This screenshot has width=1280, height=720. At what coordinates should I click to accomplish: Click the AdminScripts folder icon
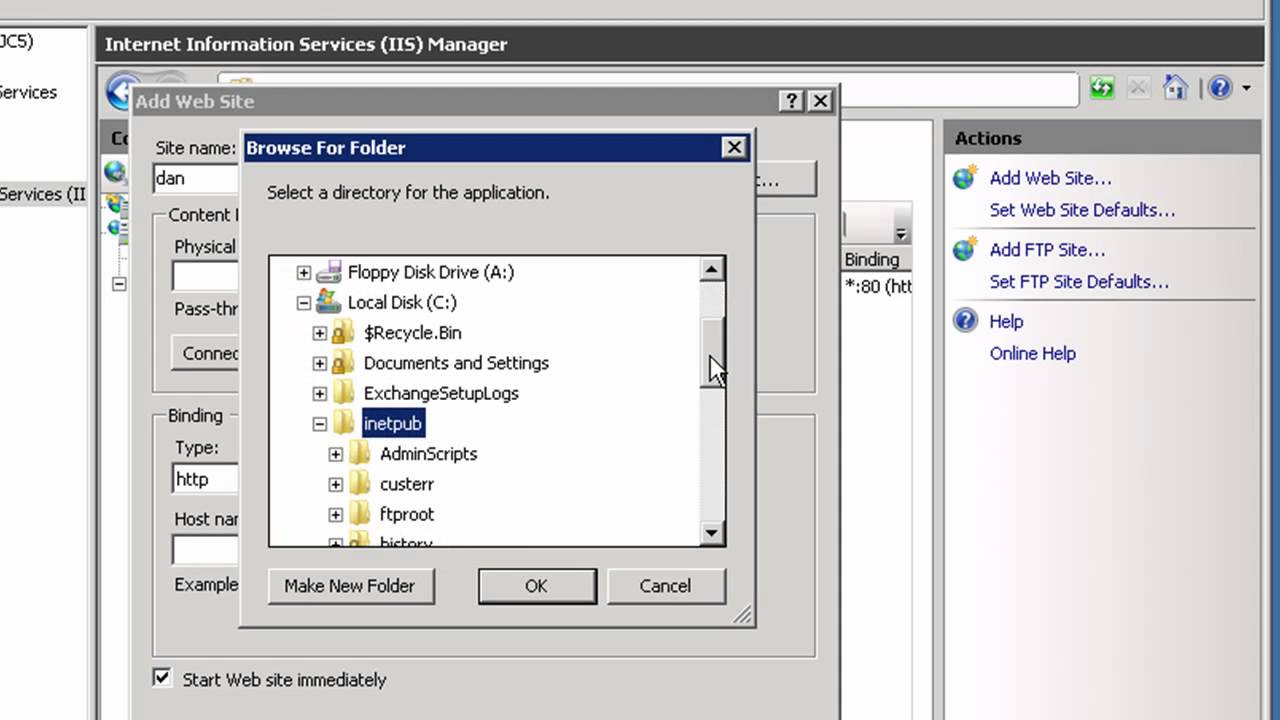pos(360,453)
